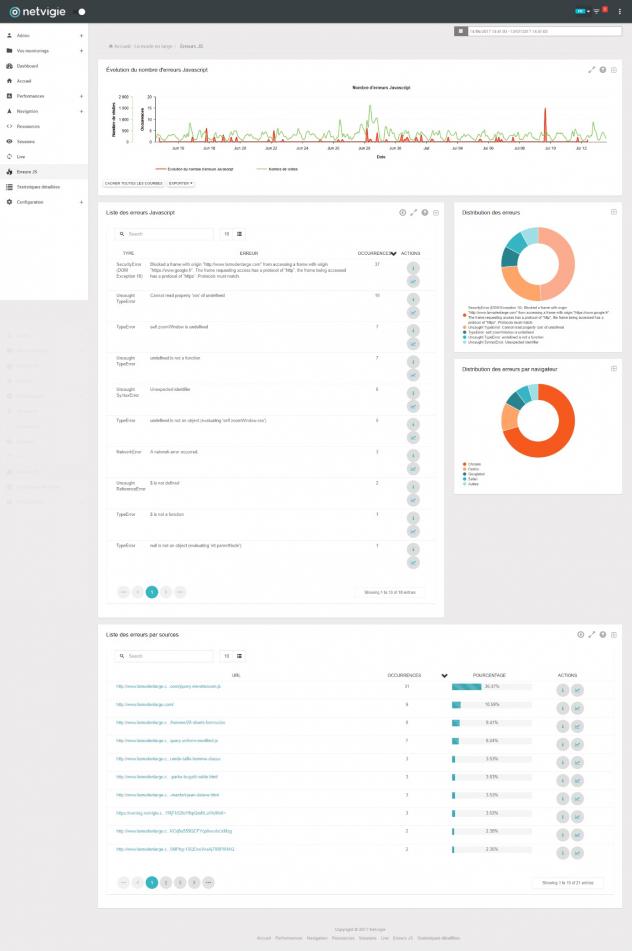Viewport: 632px width, 951px height.
Task: Toggle column list view in the errors table
Action: (x=239, y=234)
